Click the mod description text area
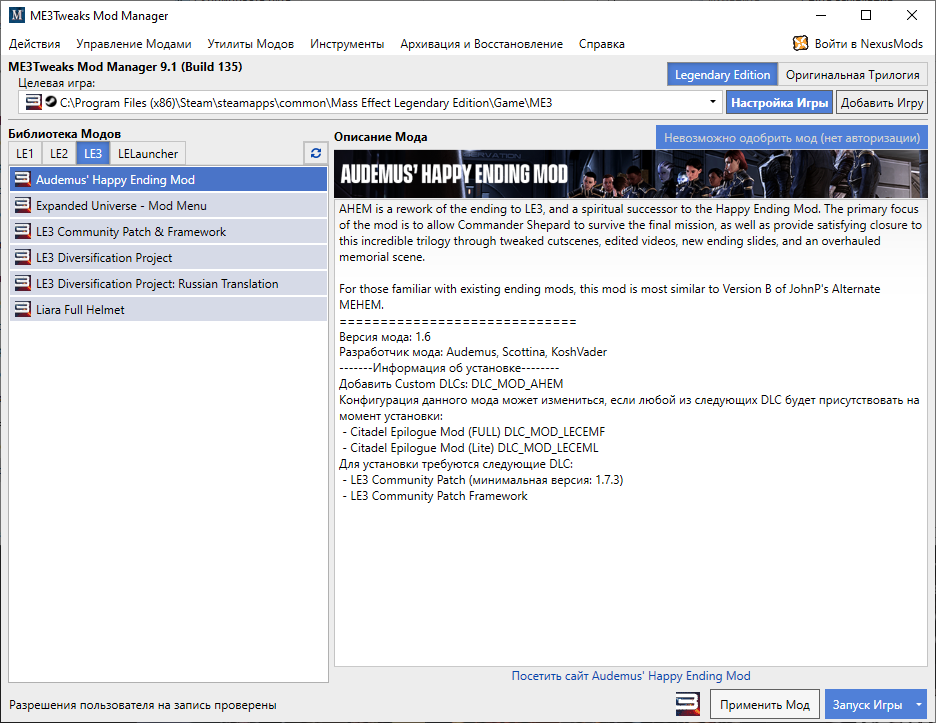This screenshot has height=723, width=936. pos(631,432)
